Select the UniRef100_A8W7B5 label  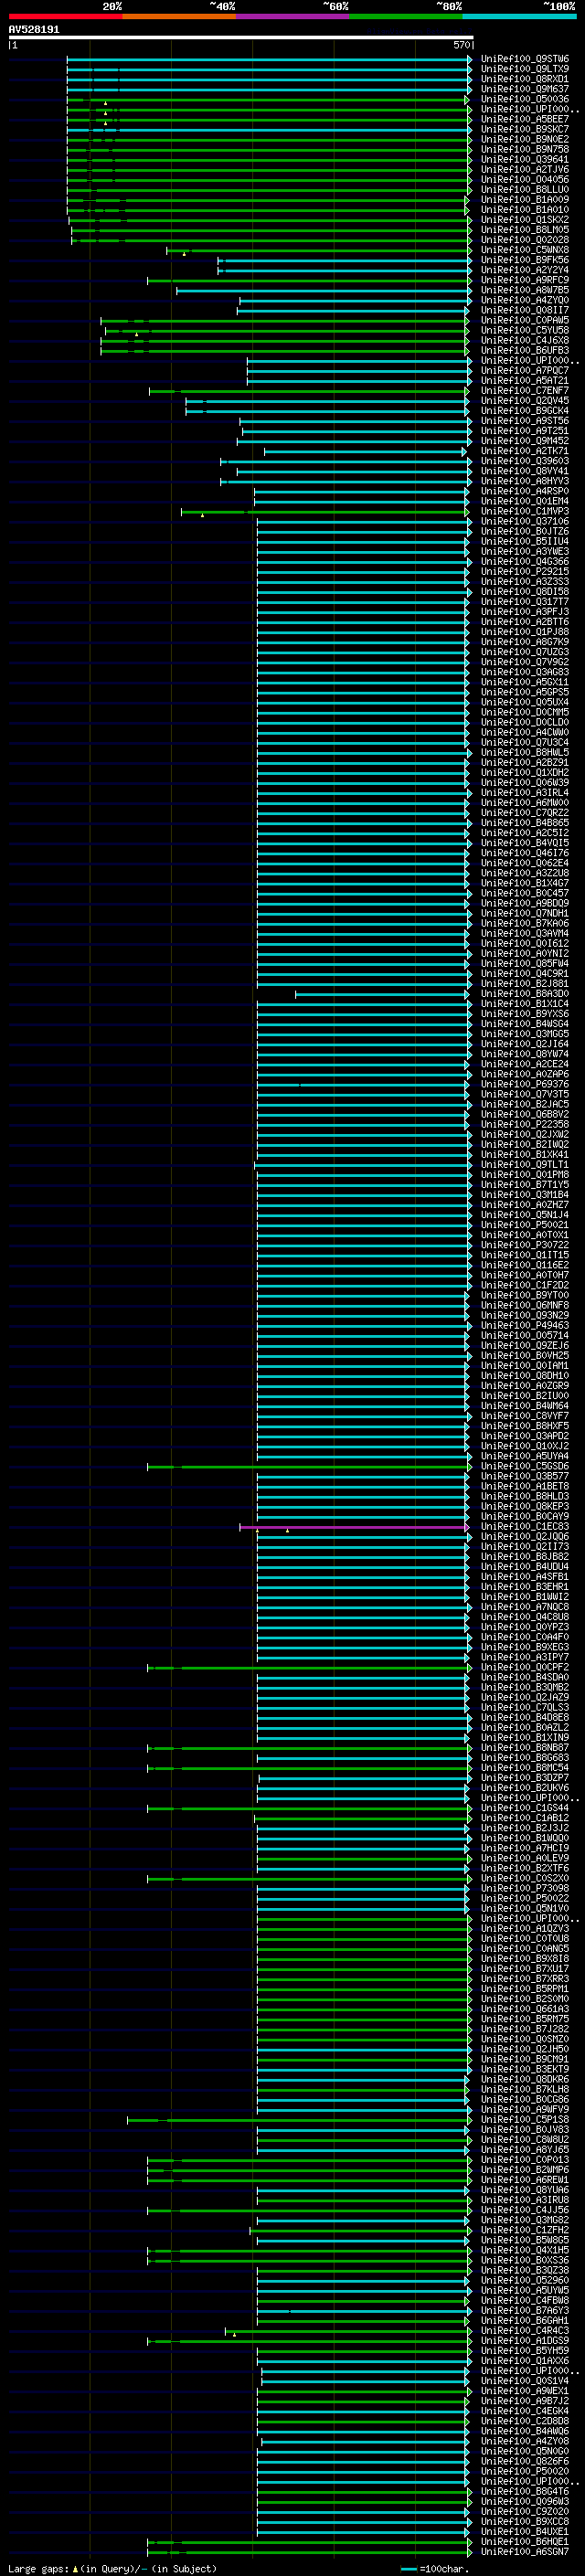(525, 290)
